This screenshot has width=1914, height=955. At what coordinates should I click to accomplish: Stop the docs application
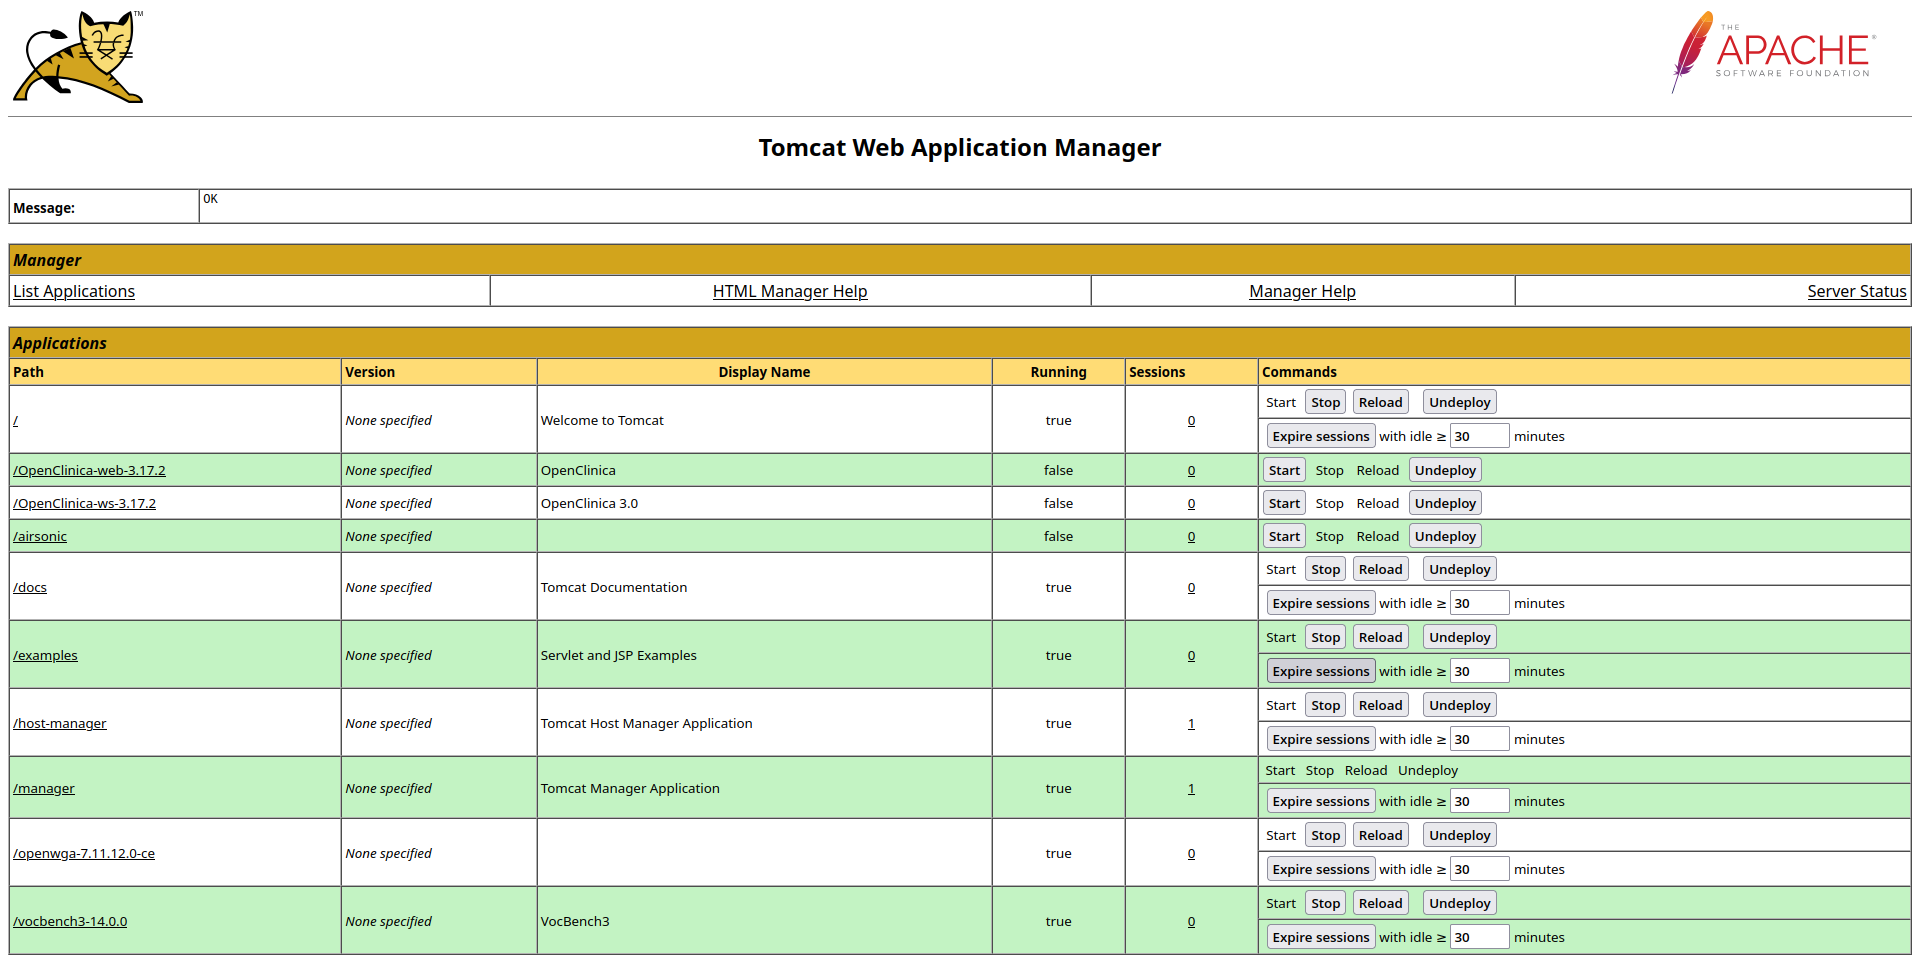coord(1325,568)
